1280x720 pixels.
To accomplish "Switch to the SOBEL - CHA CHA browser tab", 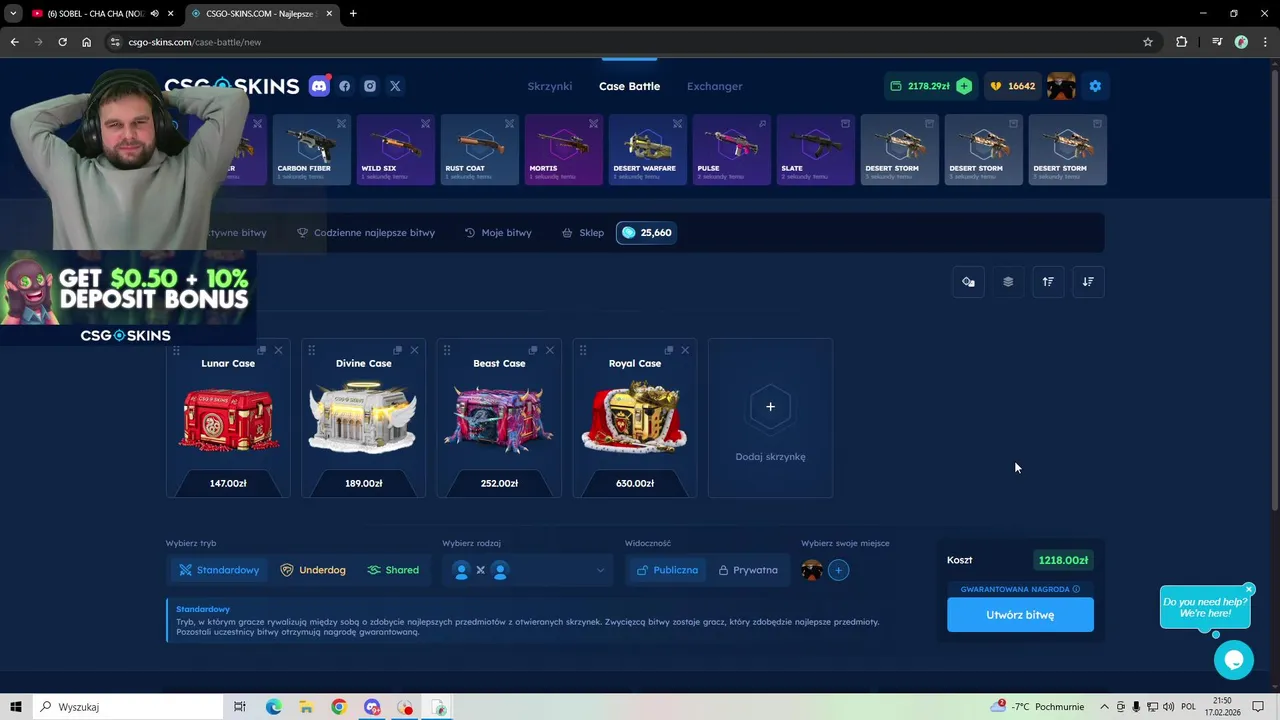I will point(95,13).
